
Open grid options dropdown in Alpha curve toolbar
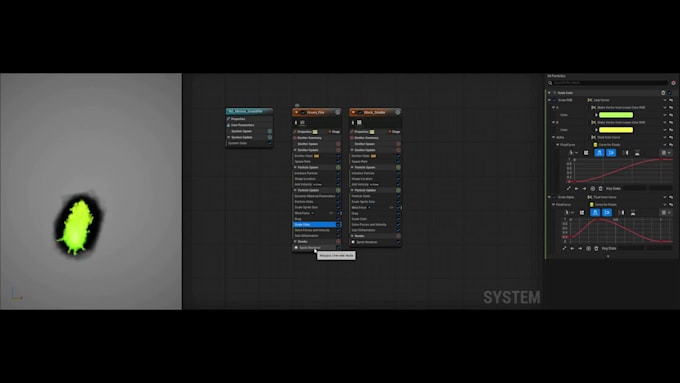pyautogui.click(x=666, y=153)
